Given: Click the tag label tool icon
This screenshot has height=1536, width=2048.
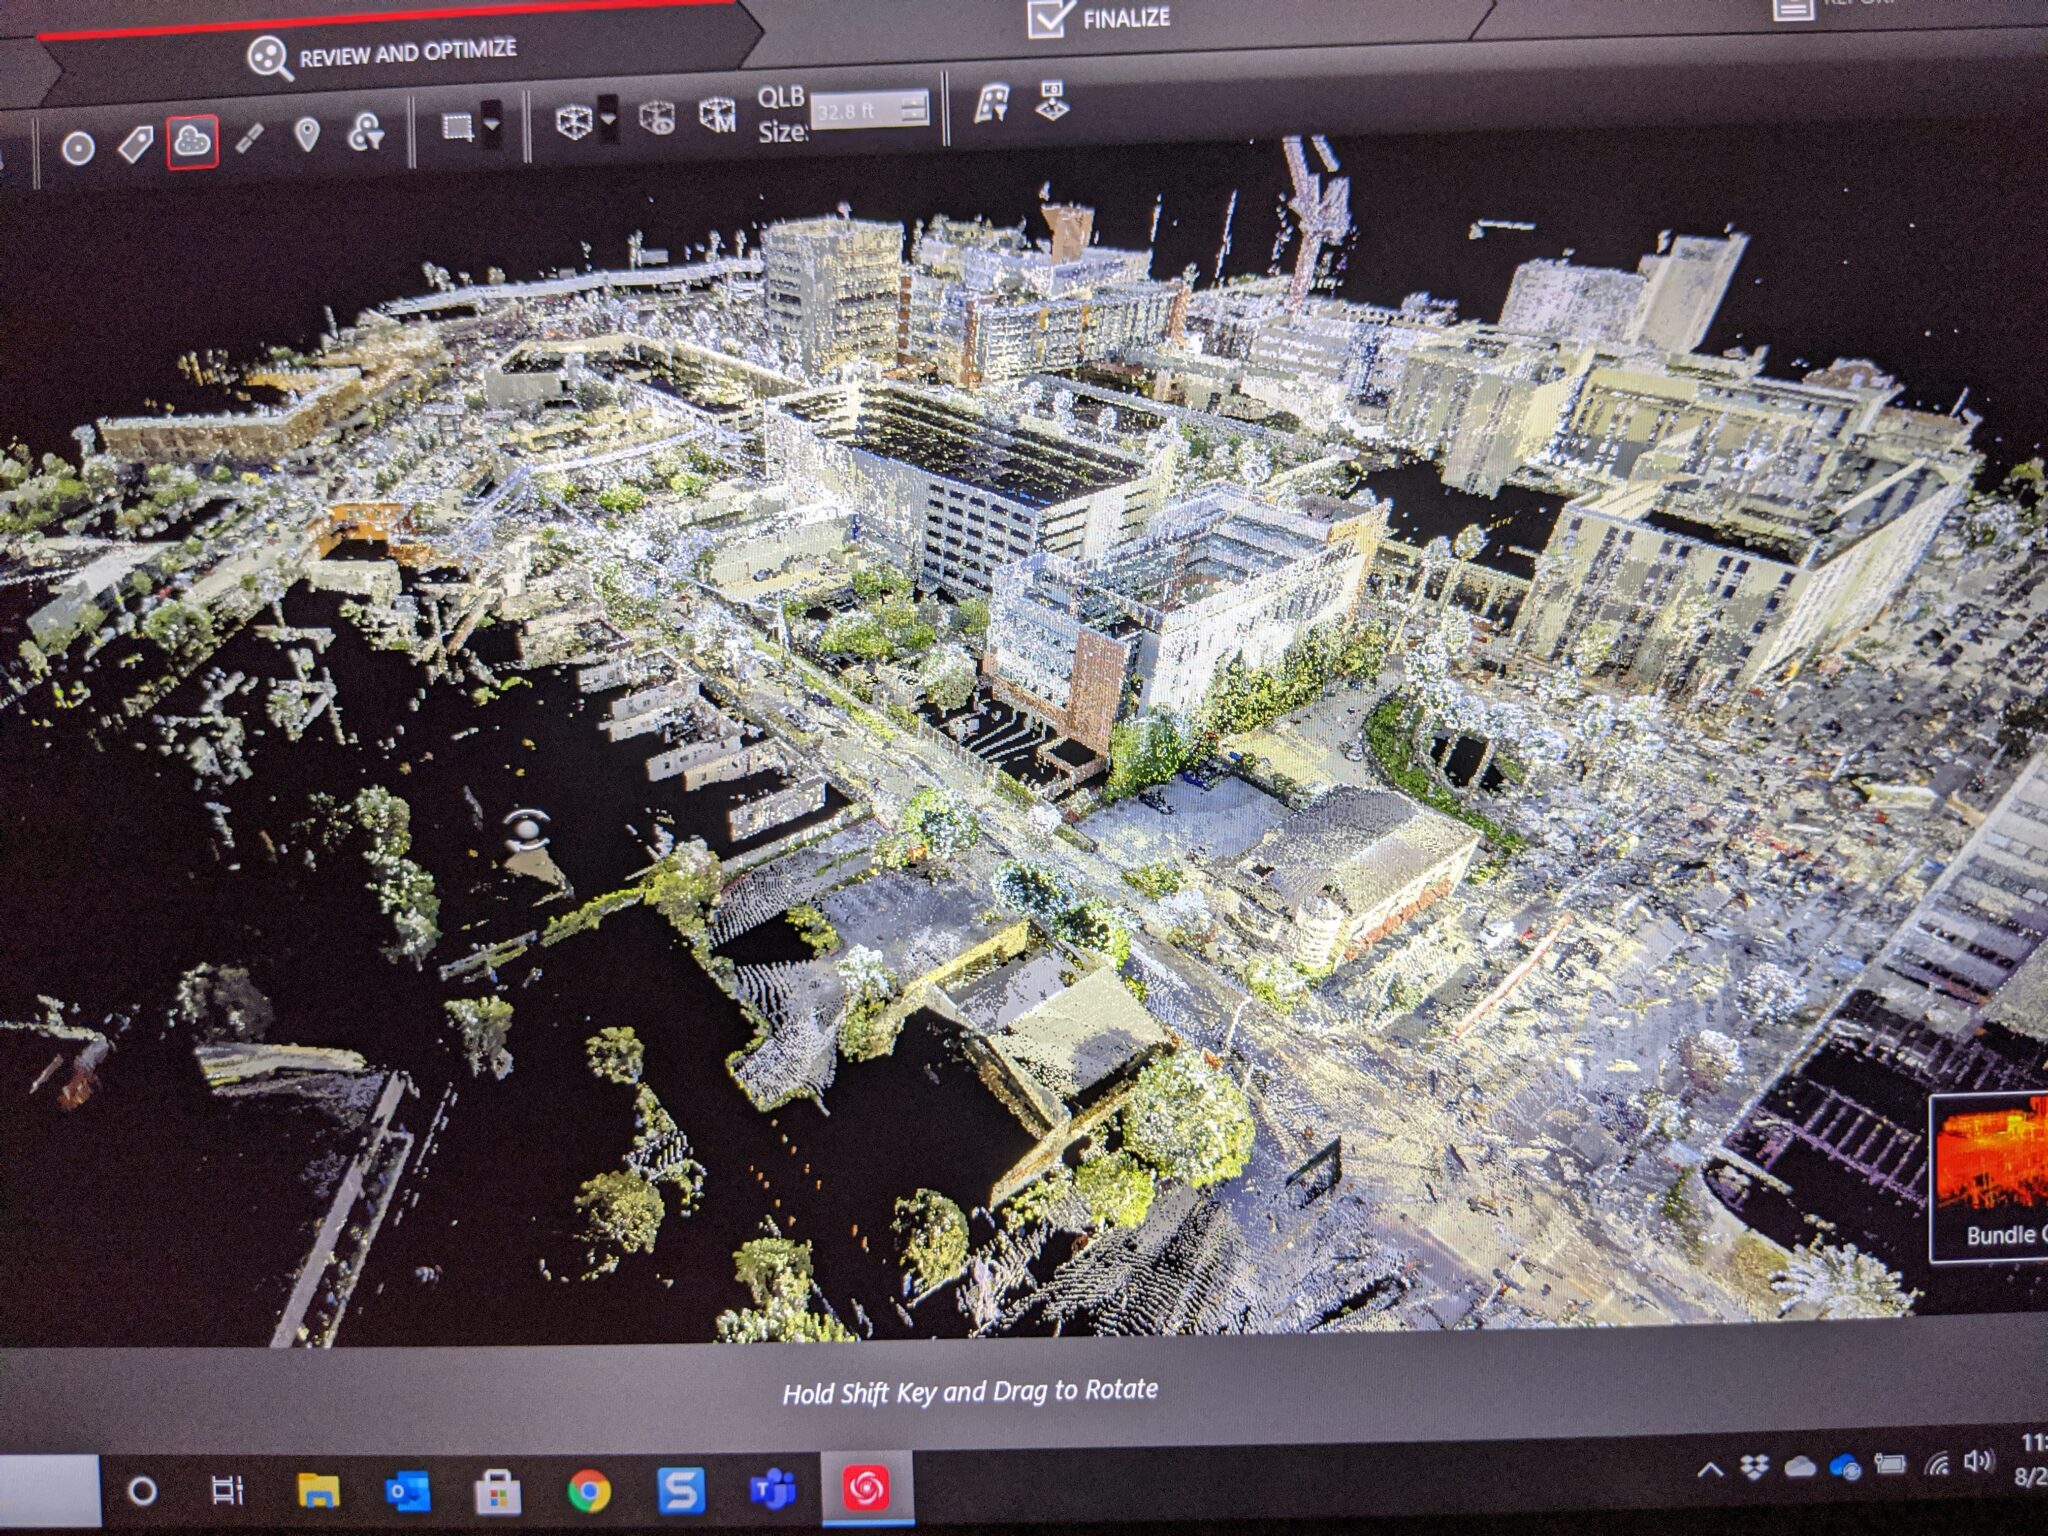Looking at the screenshot, I should [x=135, y=144].
